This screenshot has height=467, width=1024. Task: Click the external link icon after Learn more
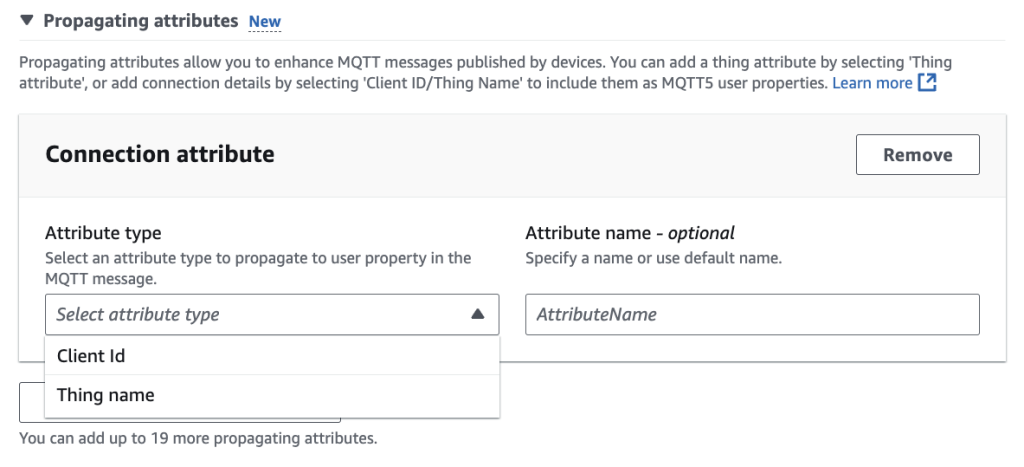927,83
